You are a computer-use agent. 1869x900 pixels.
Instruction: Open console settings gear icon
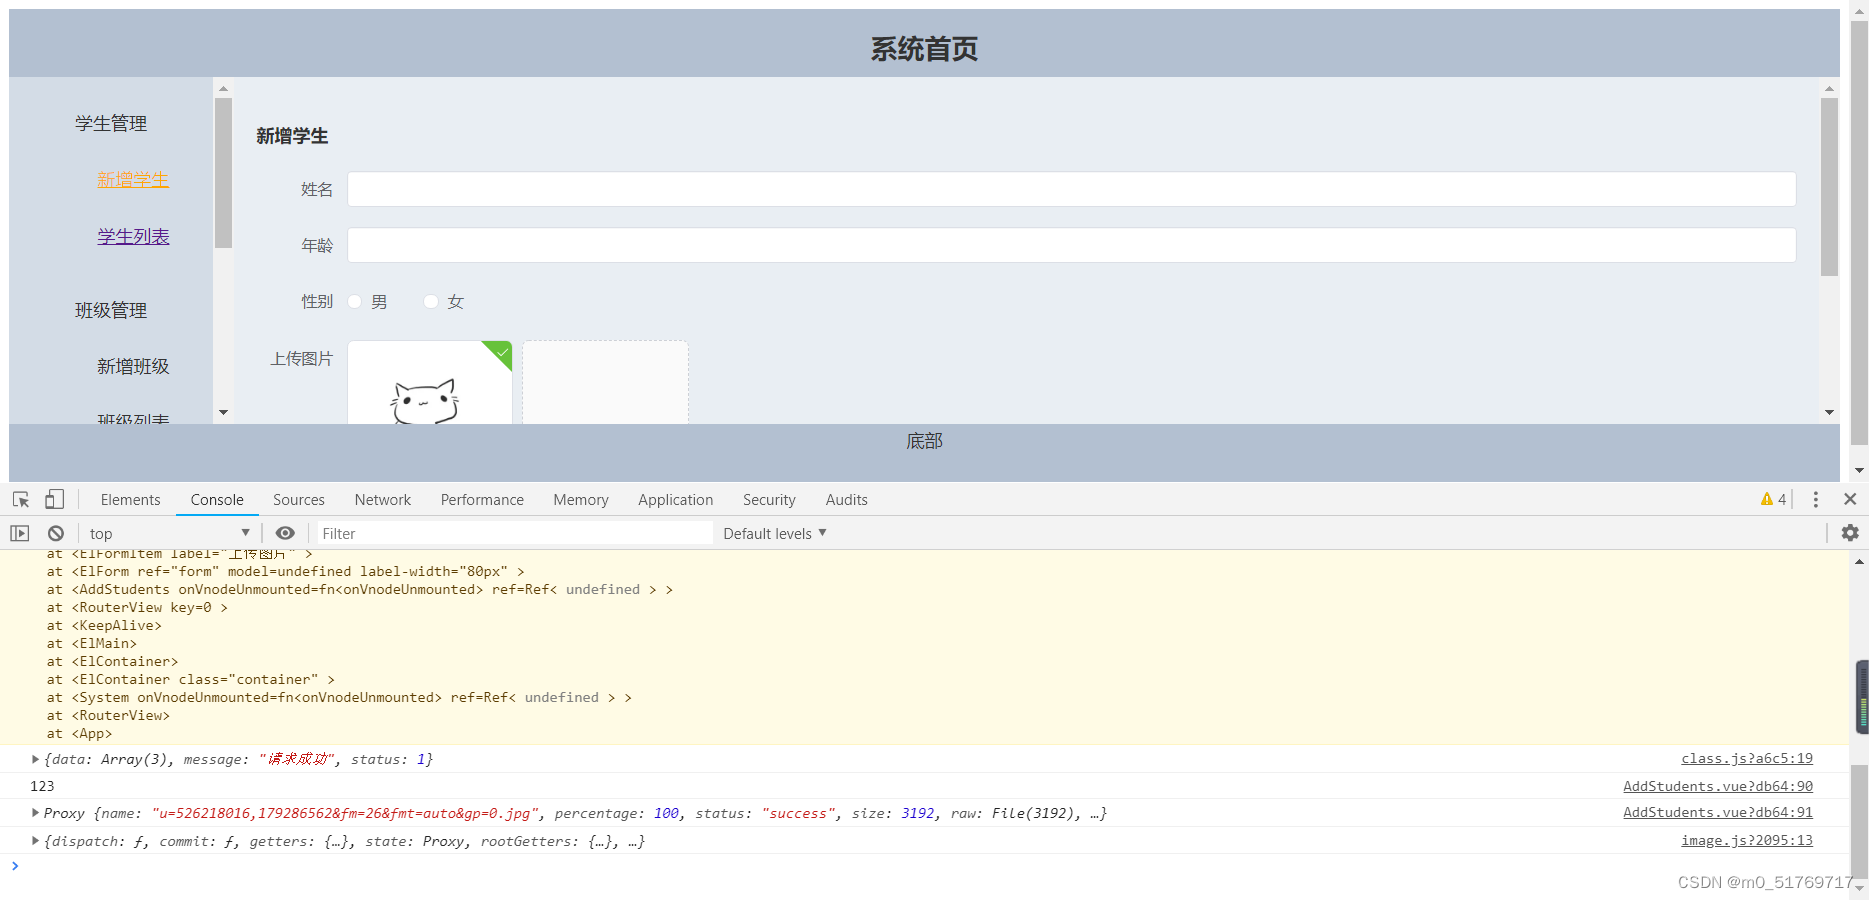pyautogui.click(x=1850, y=533)
